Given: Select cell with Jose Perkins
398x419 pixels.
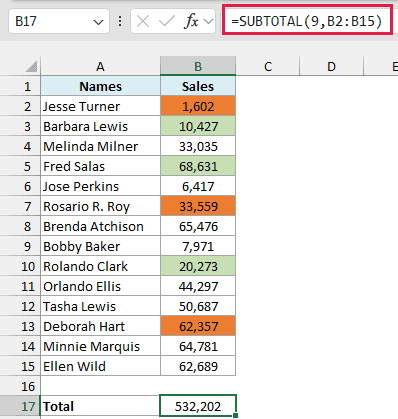Looking at the screenshot, I should pyautogui.click(x=100, y=186).
